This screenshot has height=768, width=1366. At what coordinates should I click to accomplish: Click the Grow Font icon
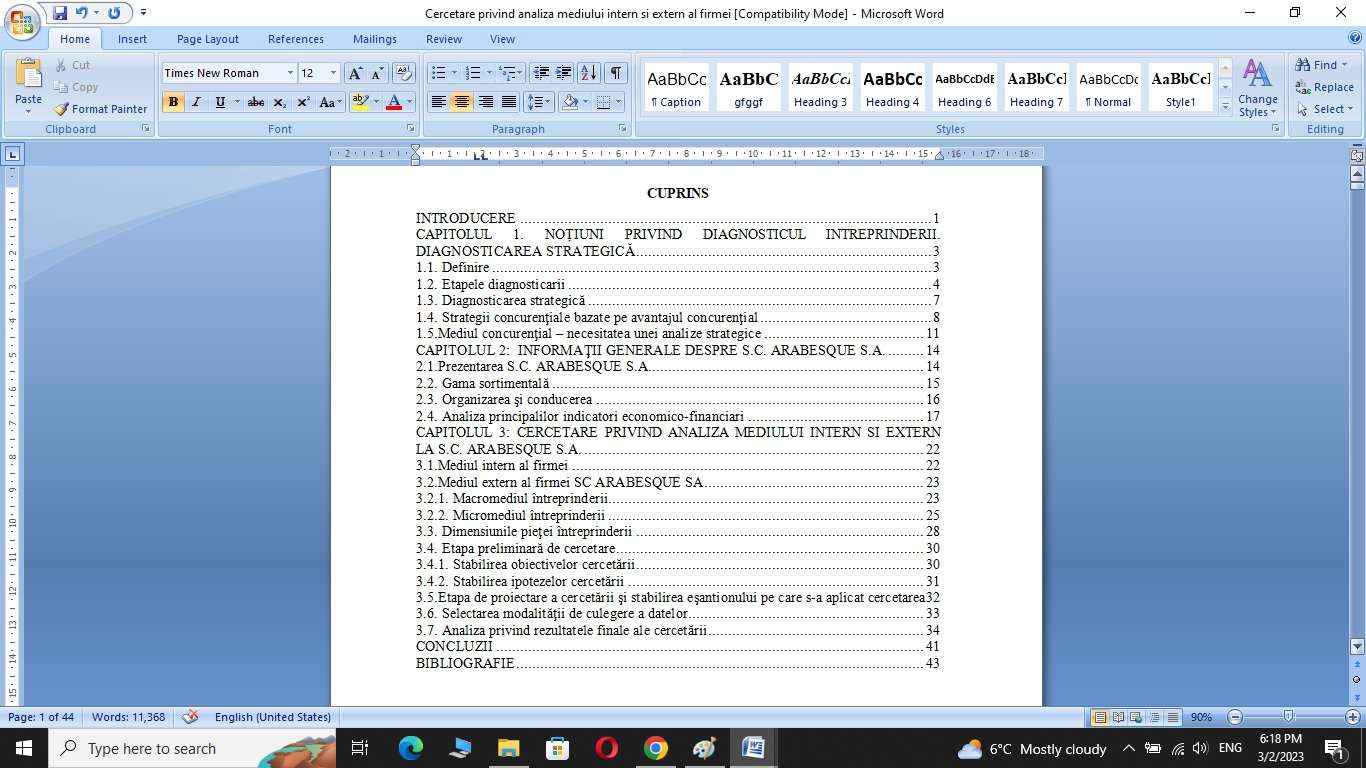pos(355,73)
